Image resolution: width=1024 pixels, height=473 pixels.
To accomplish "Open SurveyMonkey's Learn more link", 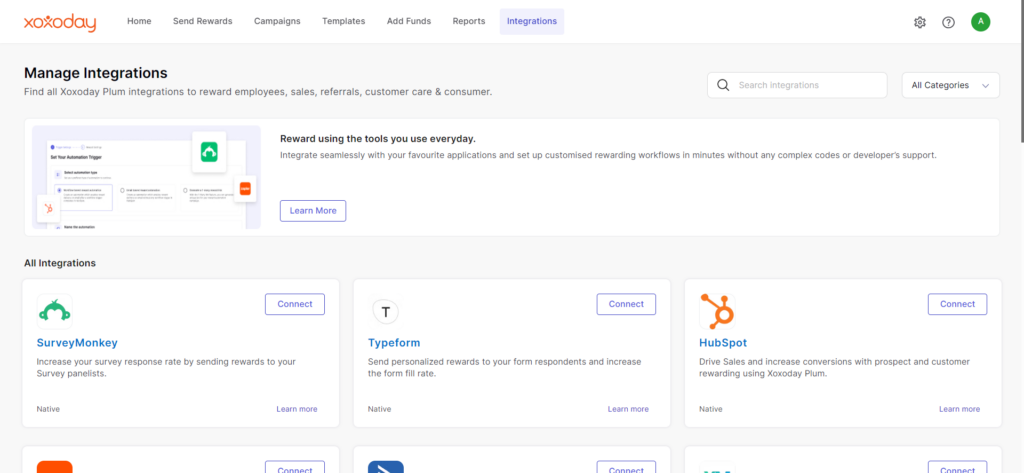I will [x=296, y=409].
